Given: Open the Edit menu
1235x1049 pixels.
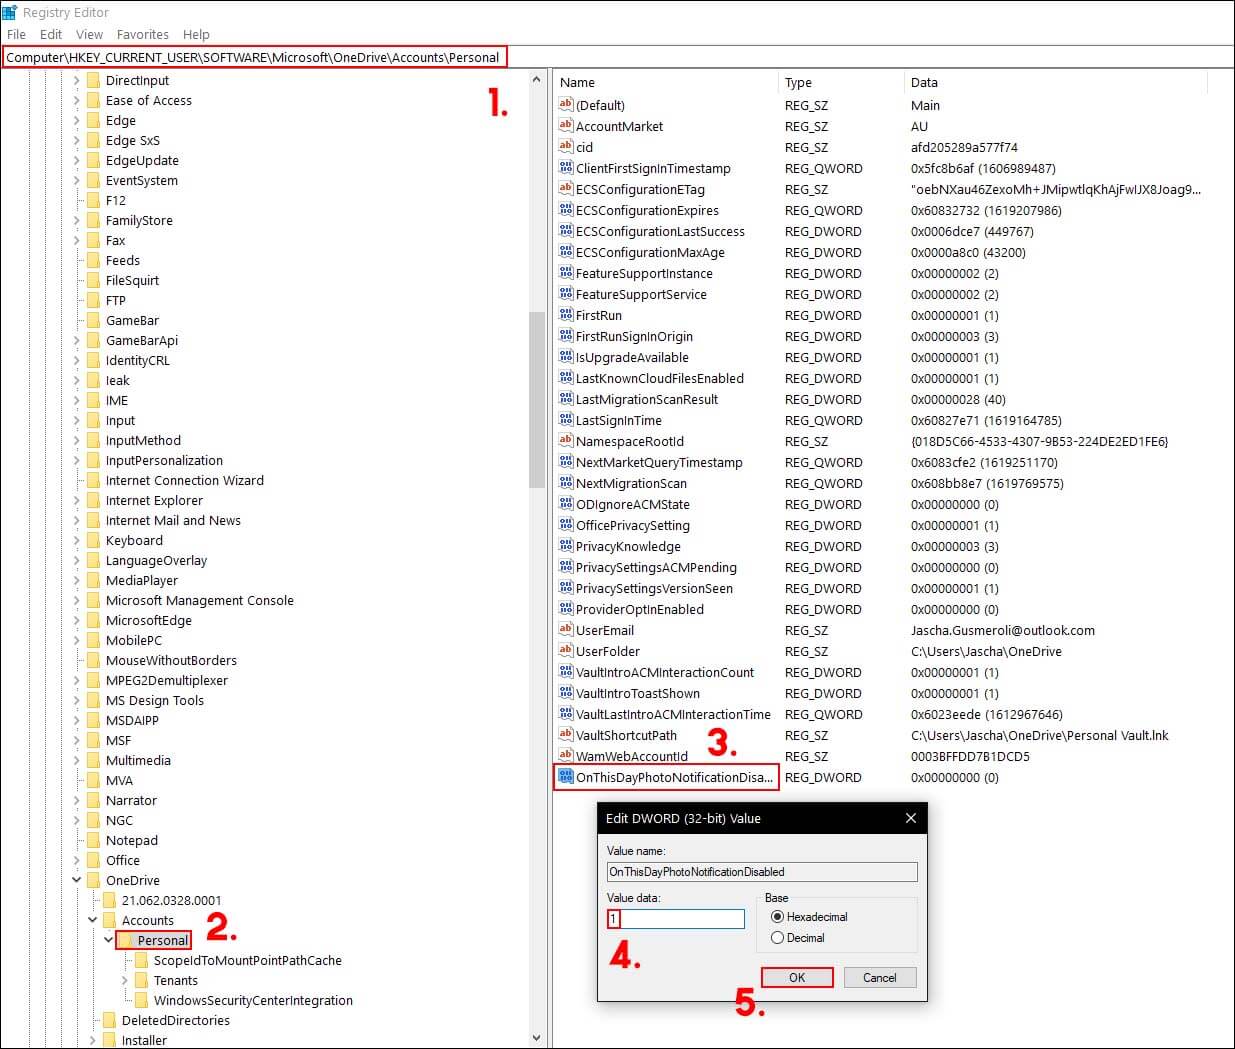Looking at the screenshot, I should (x=51, y=34).
